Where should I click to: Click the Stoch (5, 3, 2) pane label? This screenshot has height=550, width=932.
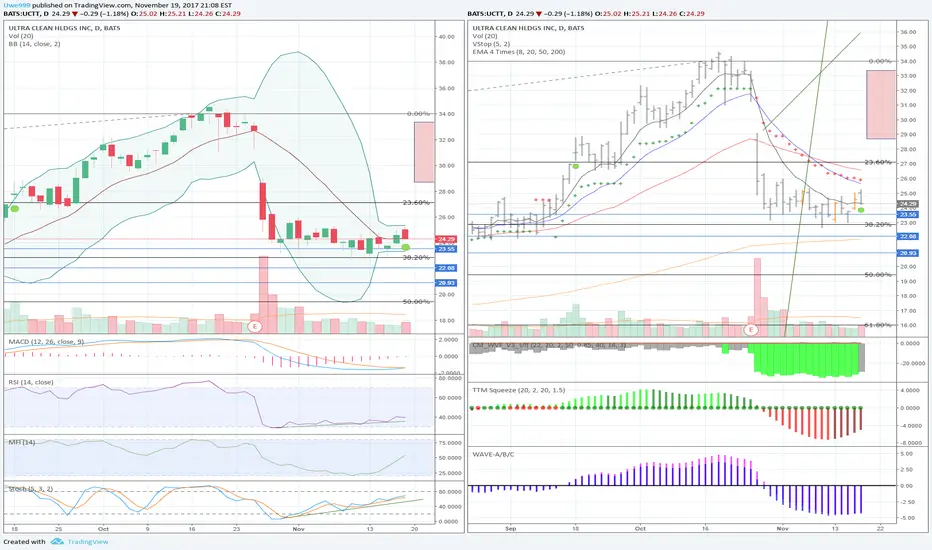tap(31, 489)
